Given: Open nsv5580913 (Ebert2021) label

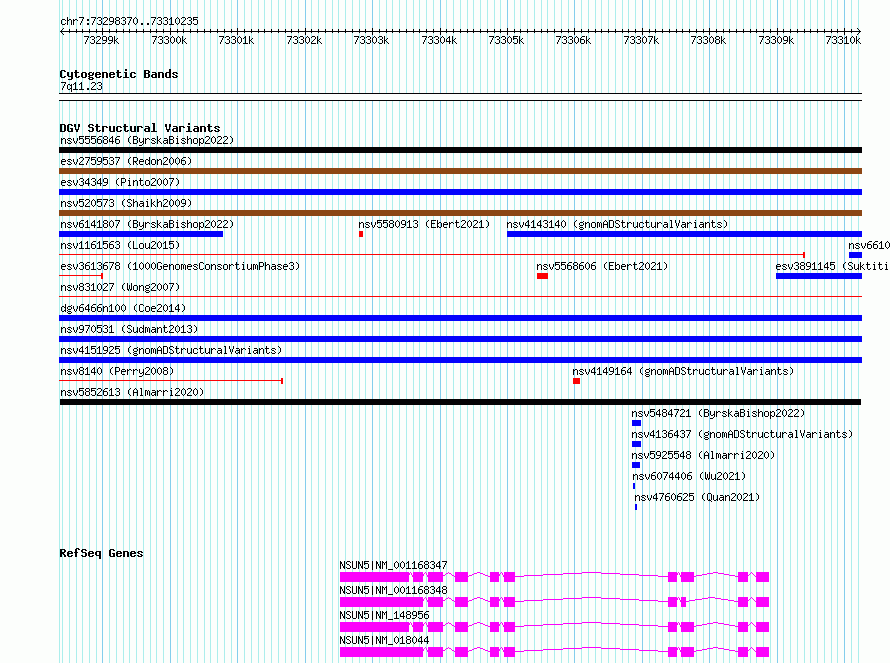Looking at the screenshot, I should click(424, 224).
